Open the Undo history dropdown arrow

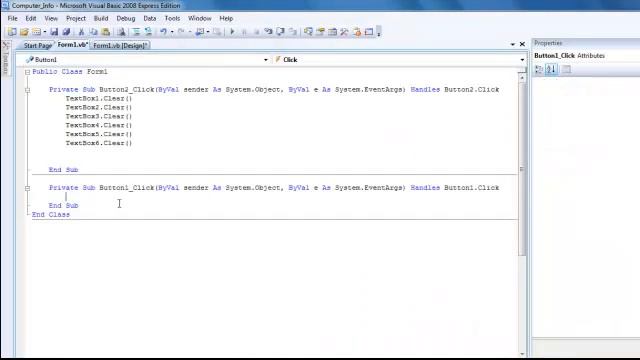pyautogui.click(x=172, y=32)
